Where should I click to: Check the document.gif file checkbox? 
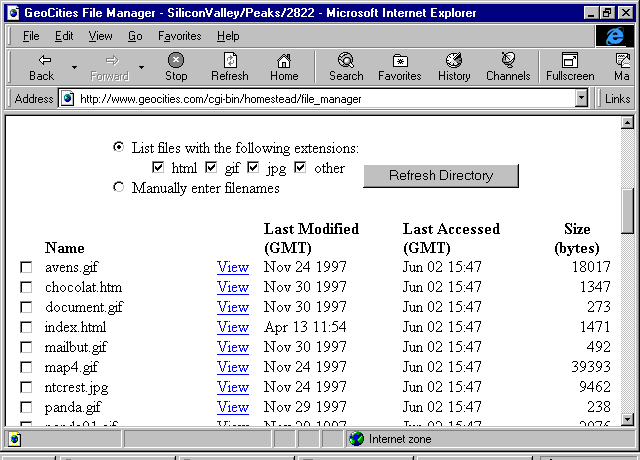(26, 307)
